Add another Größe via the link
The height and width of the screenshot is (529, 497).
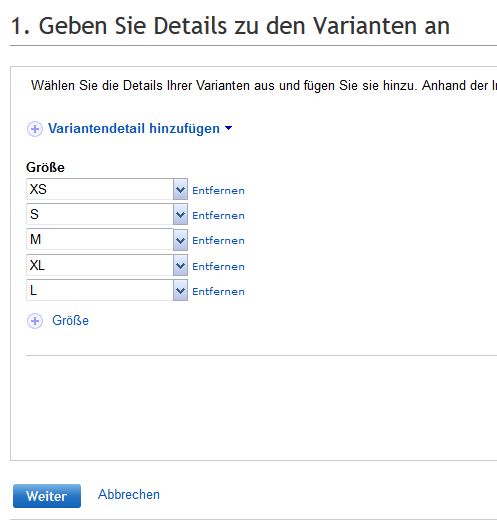[x=70, y=321]
